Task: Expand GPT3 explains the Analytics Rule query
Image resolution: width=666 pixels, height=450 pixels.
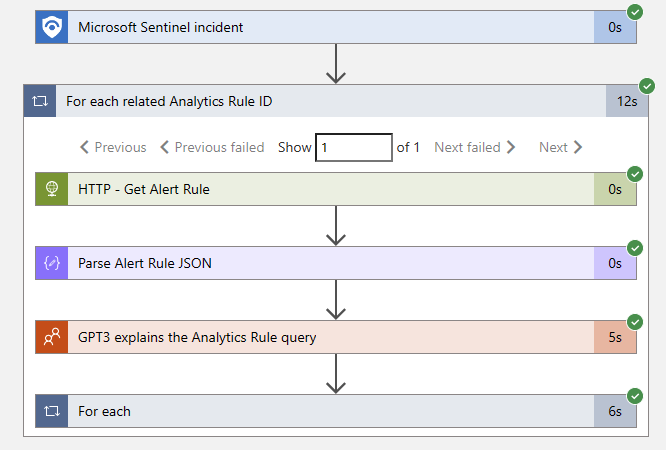Action: [330, 337]
